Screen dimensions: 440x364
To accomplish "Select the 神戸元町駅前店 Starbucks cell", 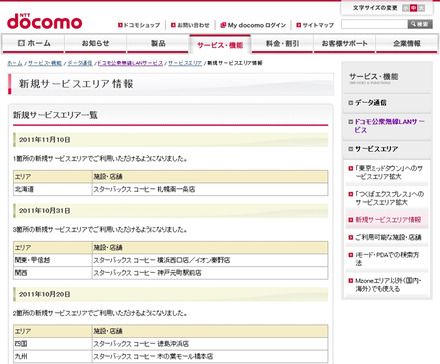I will point(210,273).
